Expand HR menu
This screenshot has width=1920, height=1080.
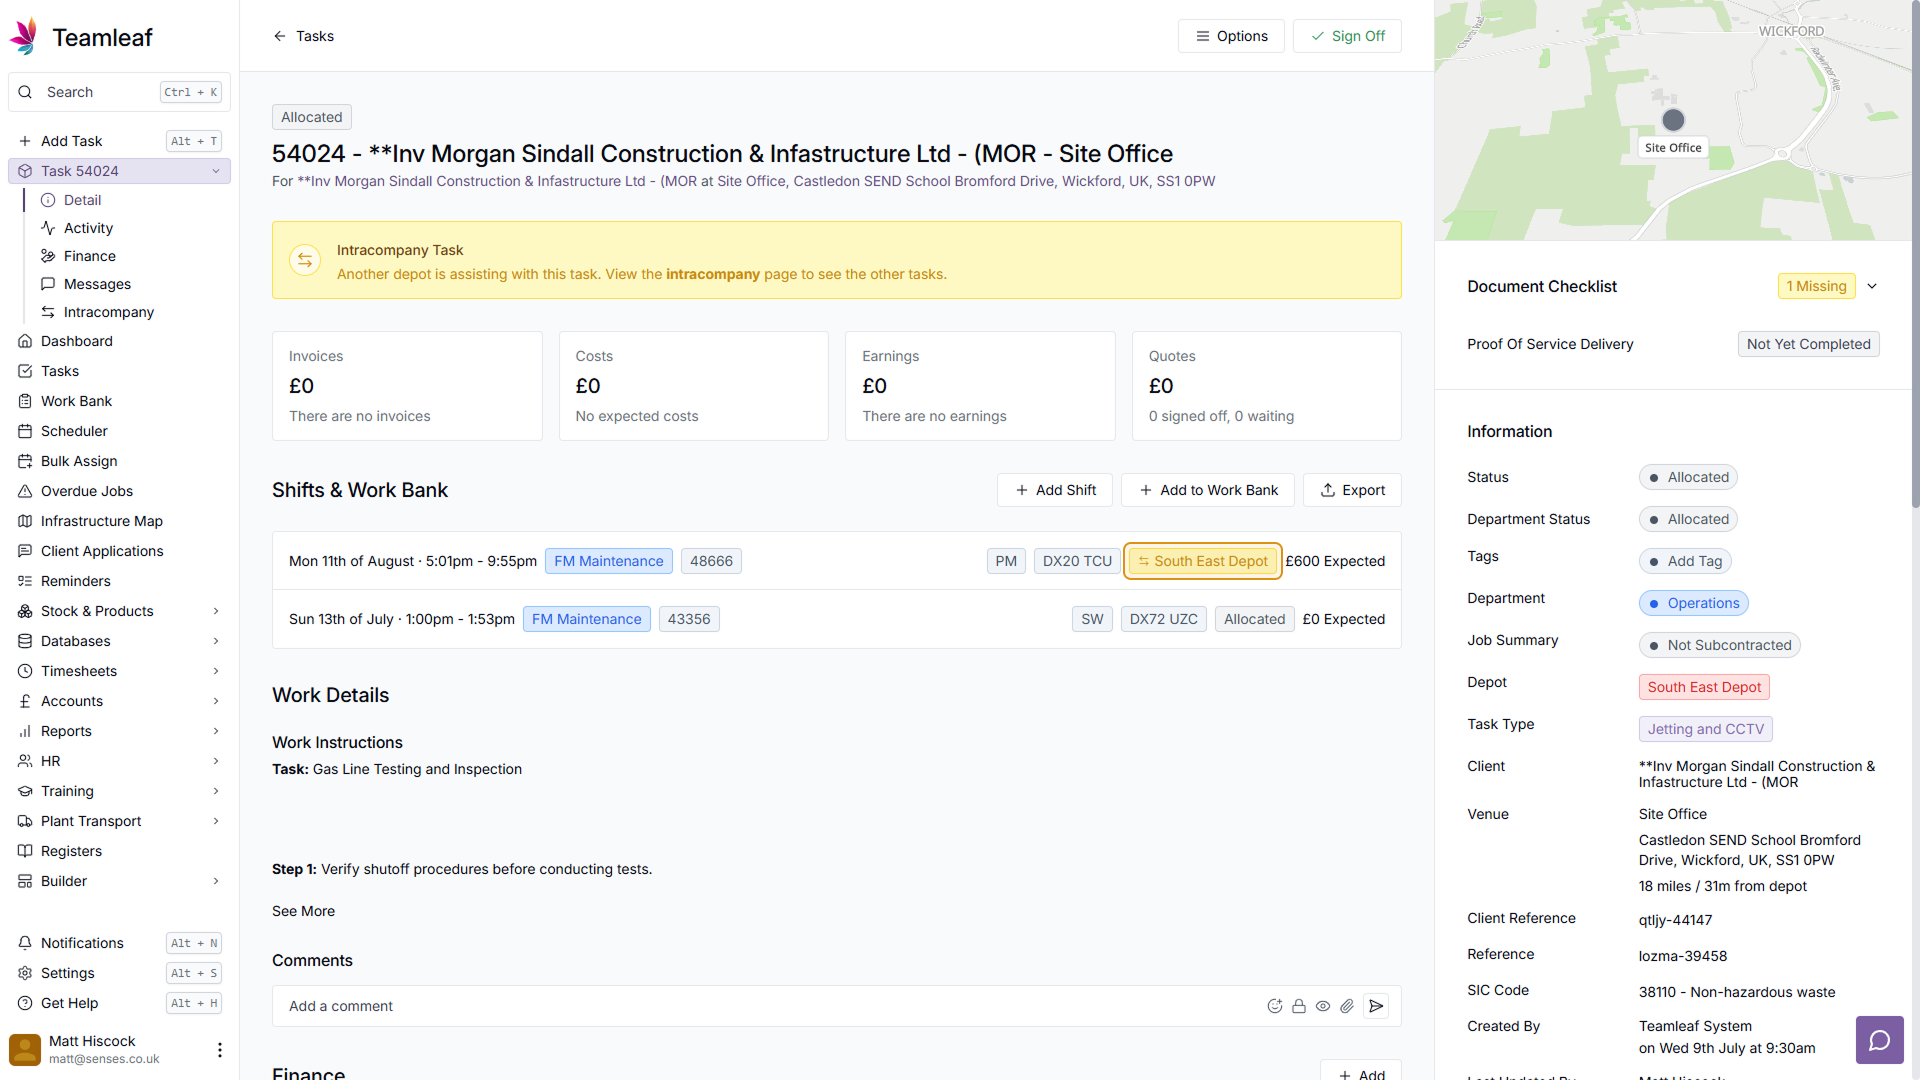click(x=119, y=761)
